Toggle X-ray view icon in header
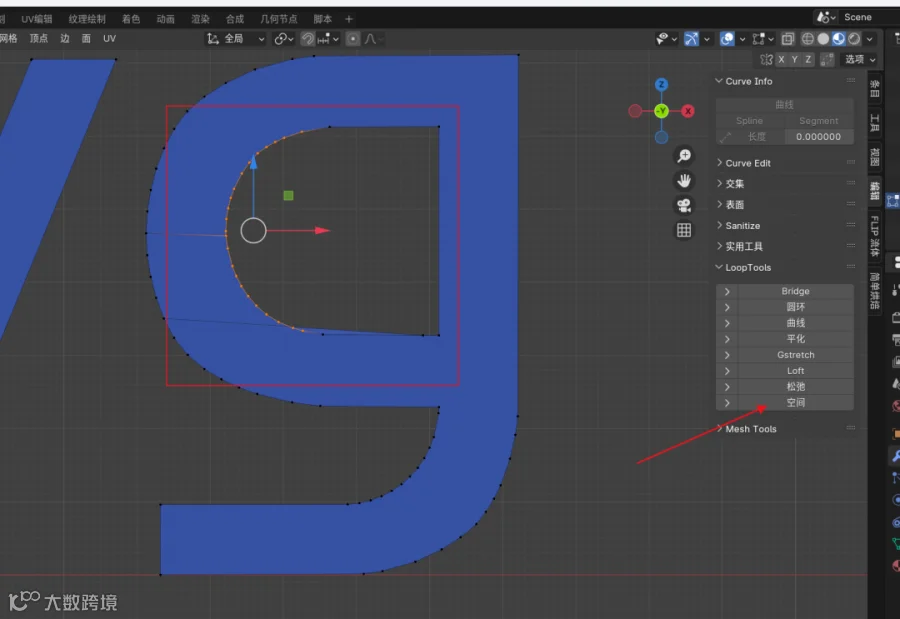900x619 pixels. [788, 38]
